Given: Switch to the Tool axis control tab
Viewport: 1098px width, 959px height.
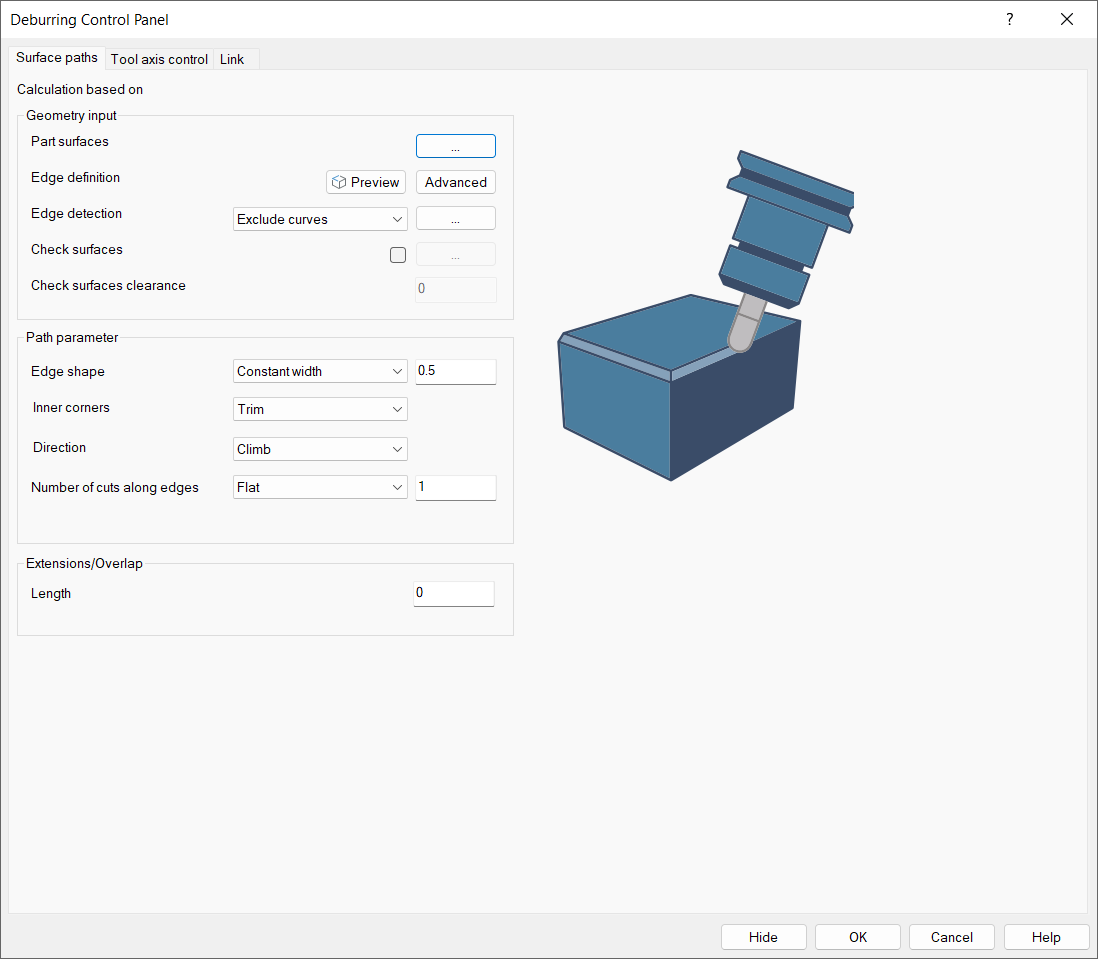Looking at the screenshot, I should tap(159, 60).
